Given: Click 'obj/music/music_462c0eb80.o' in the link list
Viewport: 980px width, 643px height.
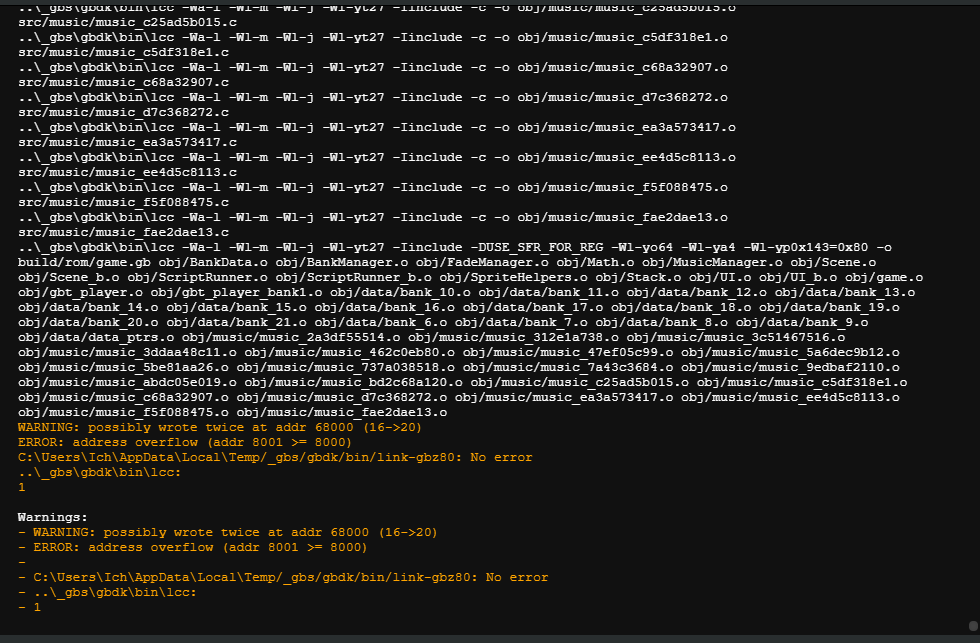Looking at the screenshot, I should click(x=349, y=352).
